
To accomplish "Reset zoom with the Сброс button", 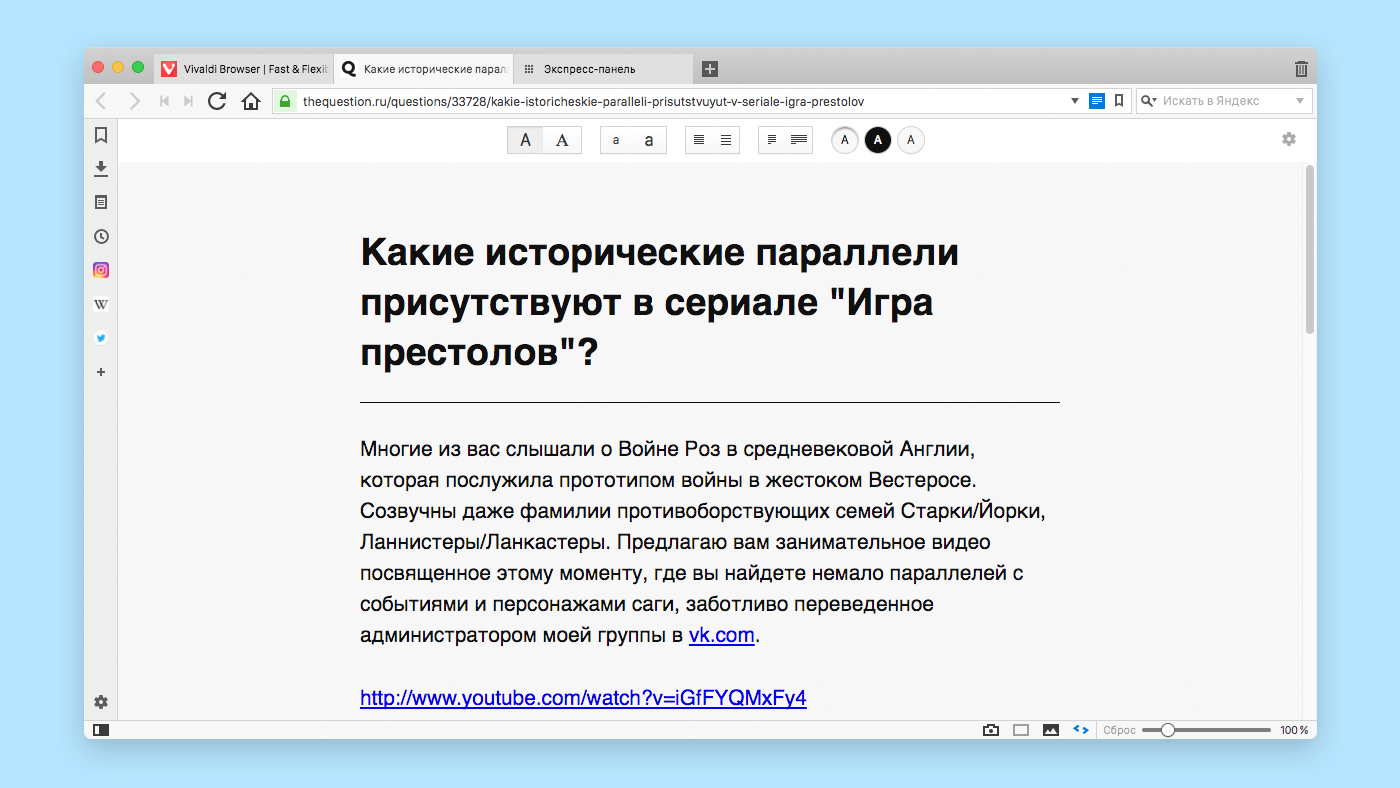I will tap(1119, 730).
